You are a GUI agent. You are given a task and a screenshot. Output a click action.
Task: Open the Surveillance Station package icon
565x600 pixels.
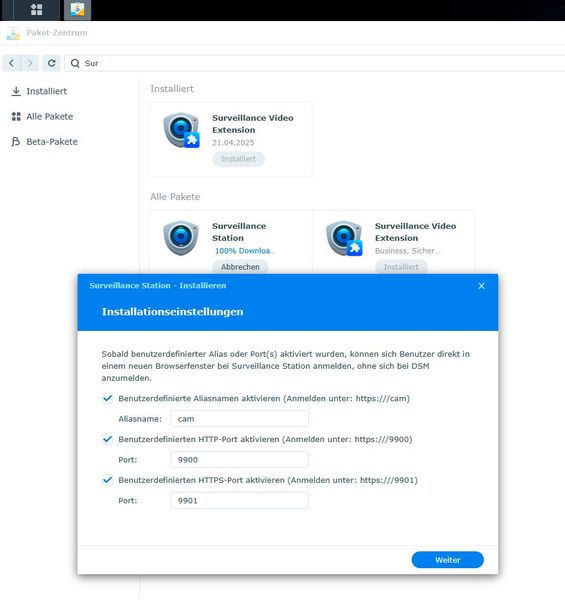pyautogui.click(x=181, y=238)
